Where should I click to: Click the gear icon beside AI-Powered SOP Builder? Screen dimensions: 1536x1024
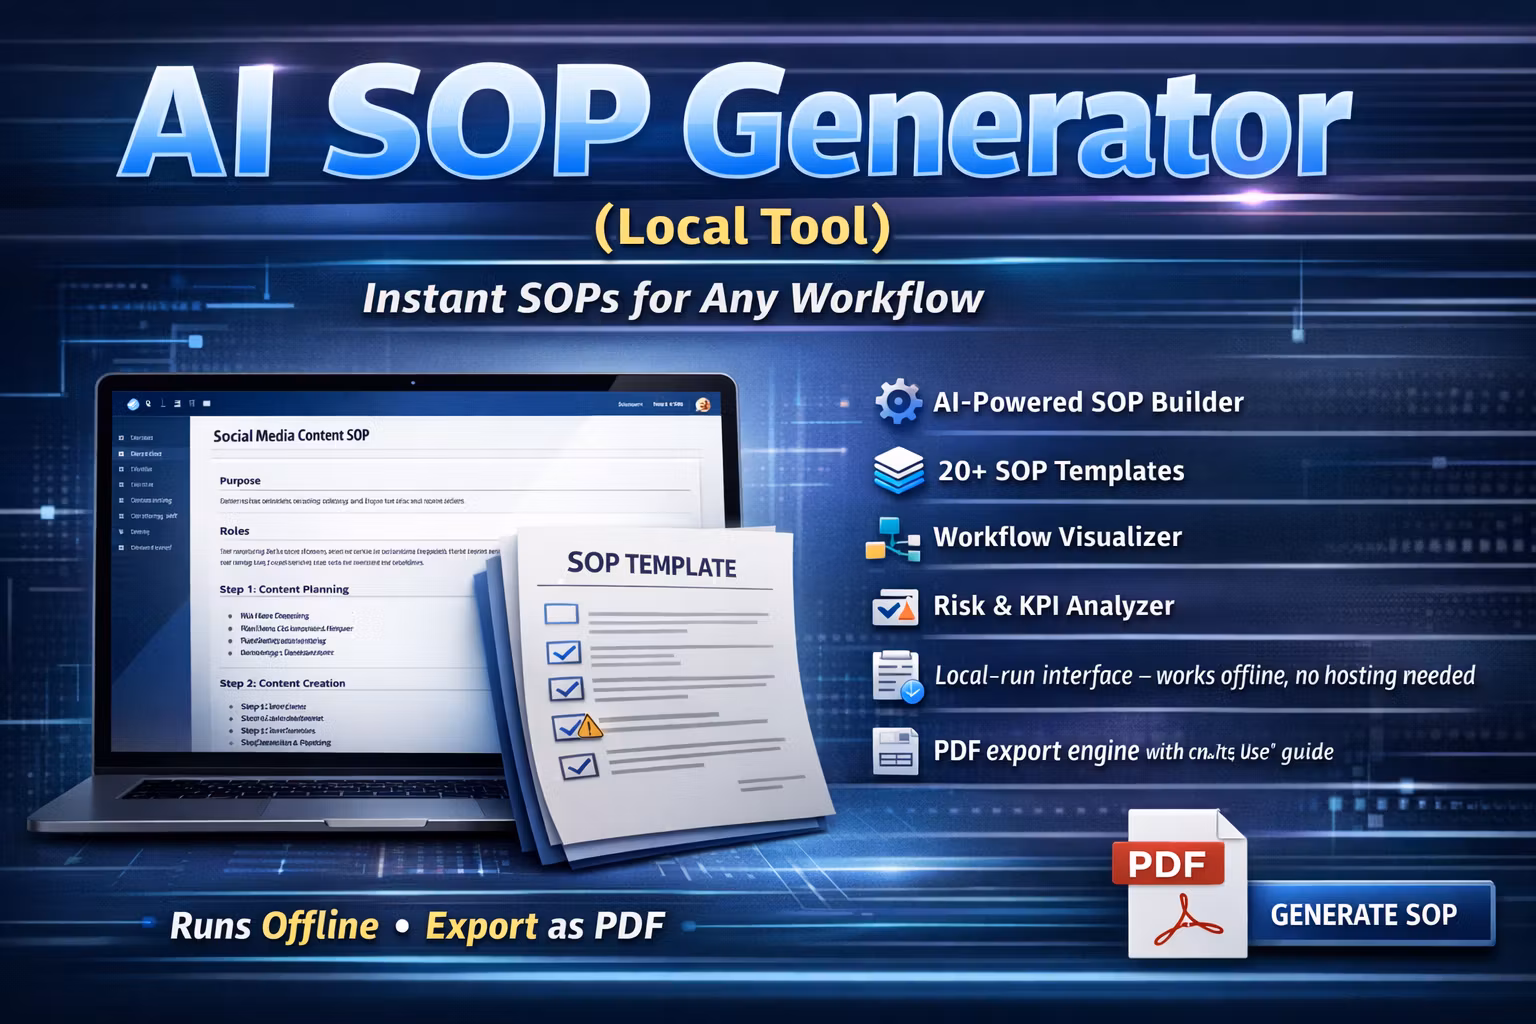pos(897,401)
